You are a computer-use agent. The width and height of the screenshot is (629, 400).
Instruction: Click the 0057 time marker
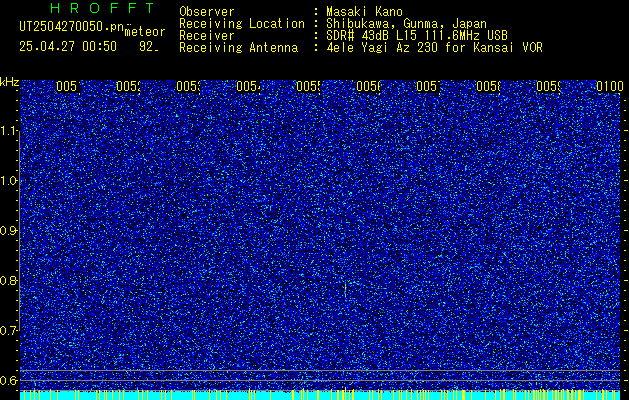429,86
